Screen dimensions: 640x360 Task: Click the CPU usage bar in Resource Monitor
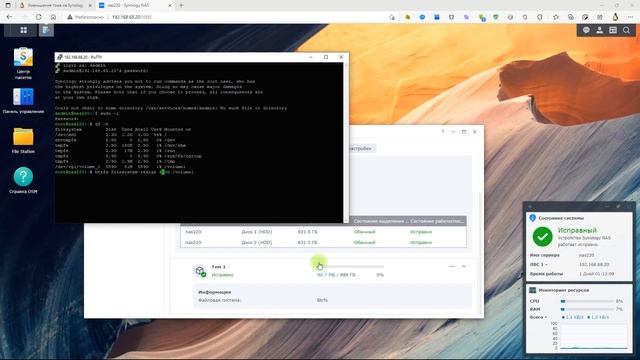pyautogui.click(x=587, y=301)
